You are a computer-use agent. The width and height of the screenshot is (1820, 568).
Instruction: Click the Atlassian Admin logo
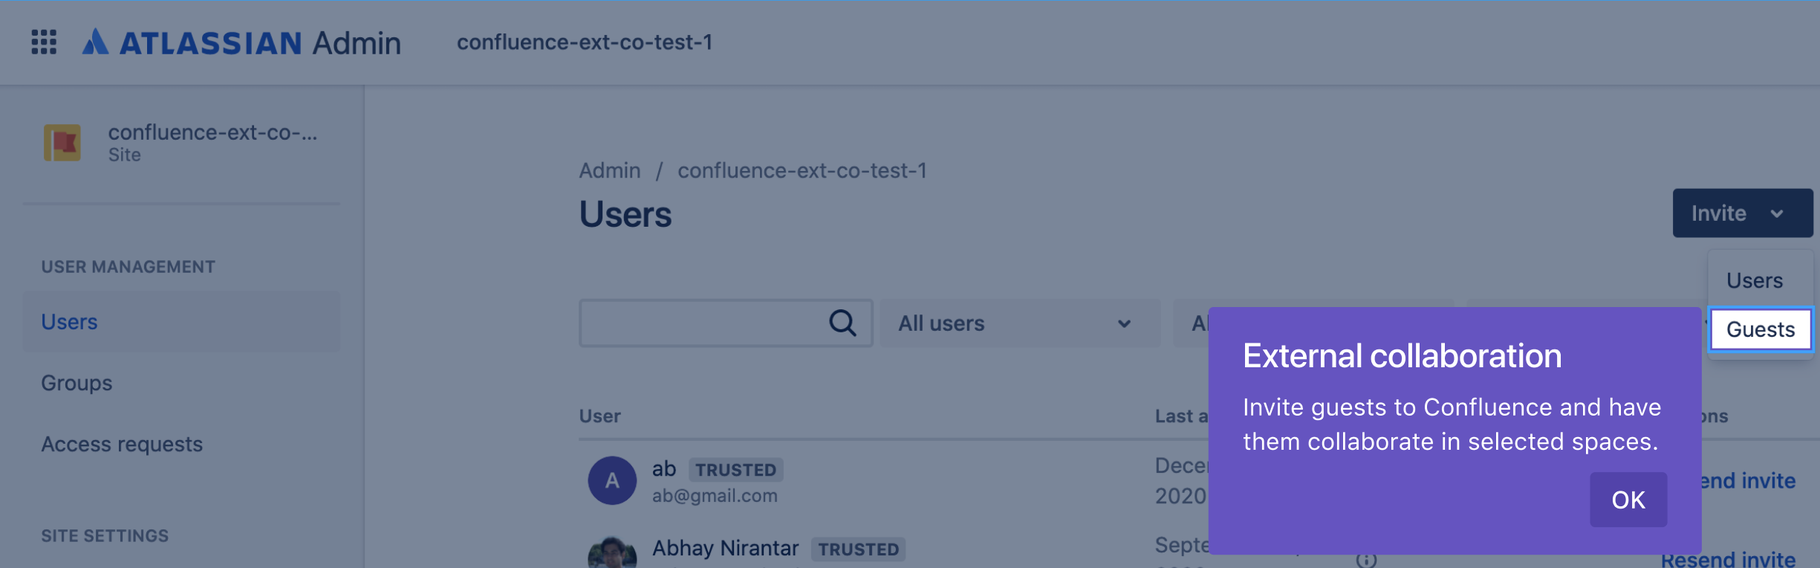241,42
